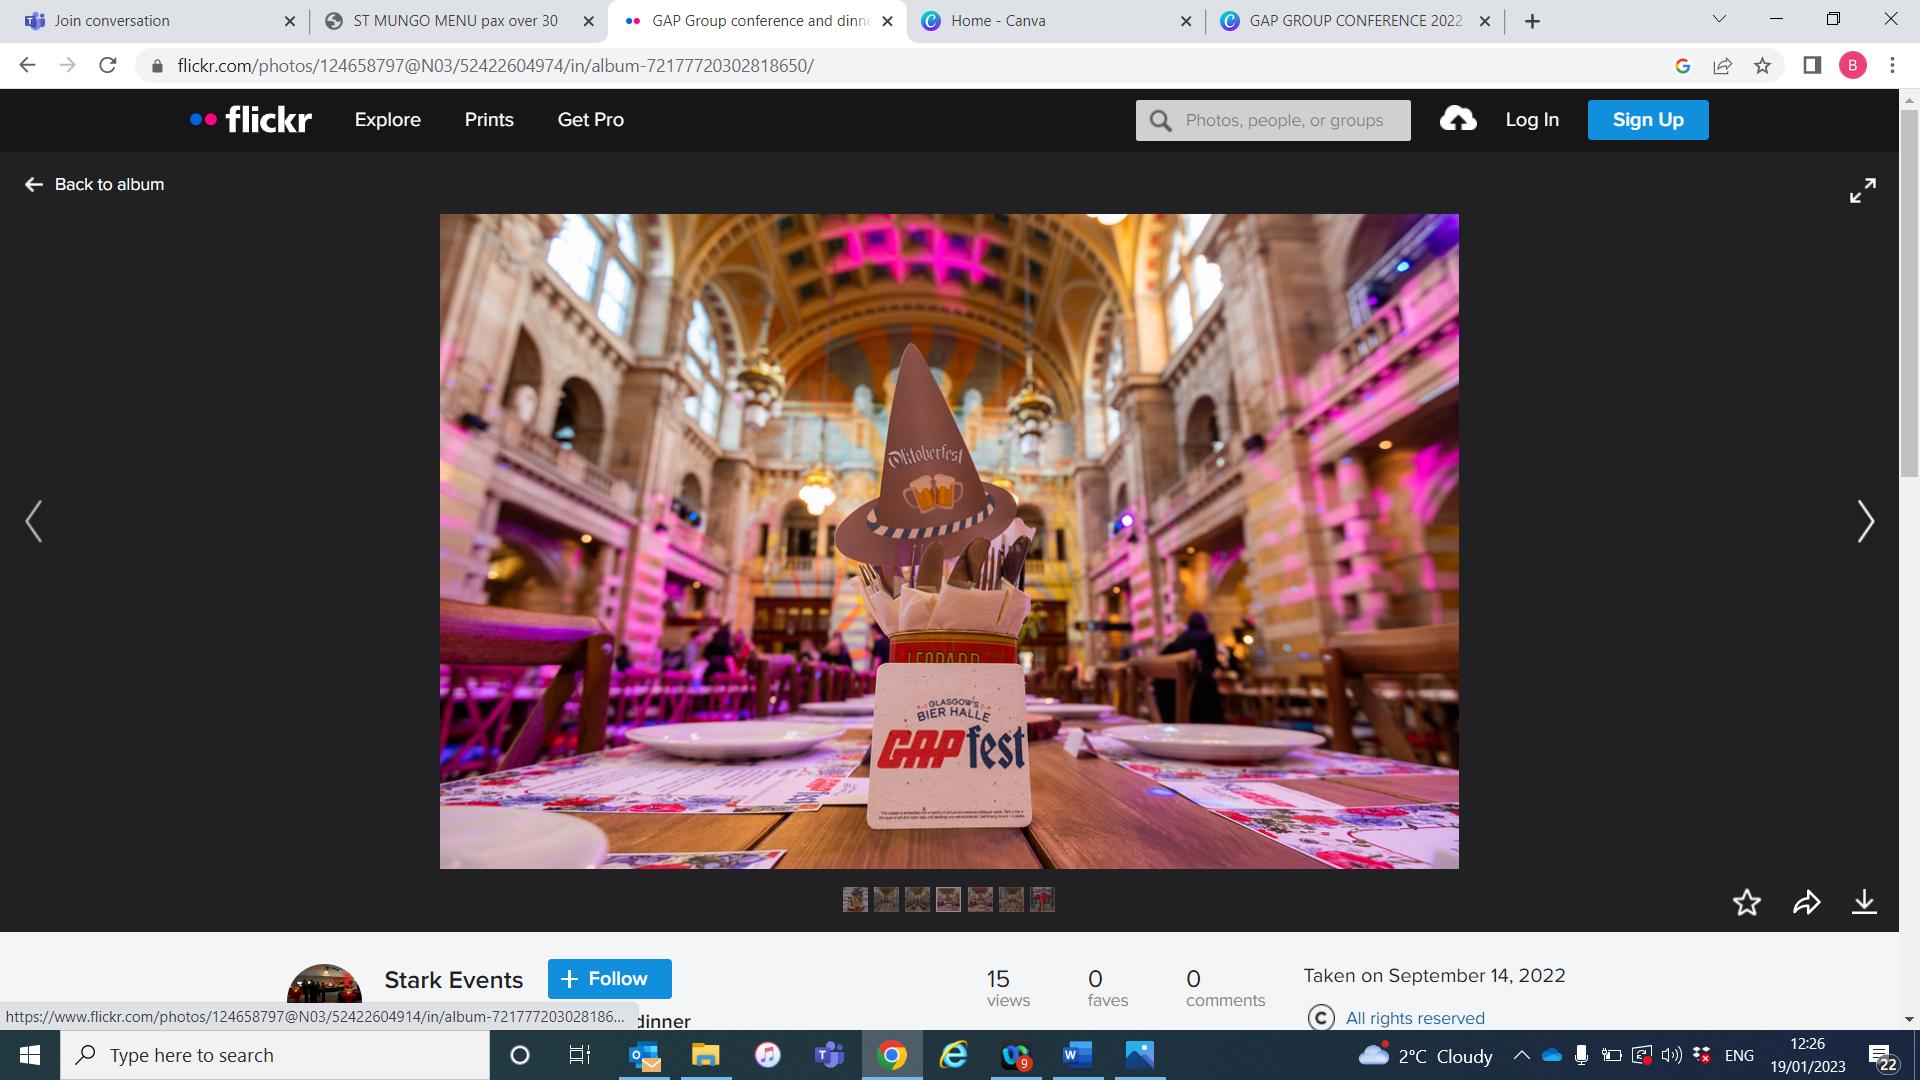Follow Stark Events
Image resolution: width=1920 pixels, height=1080 pixels.
click(x=609, y=979)
